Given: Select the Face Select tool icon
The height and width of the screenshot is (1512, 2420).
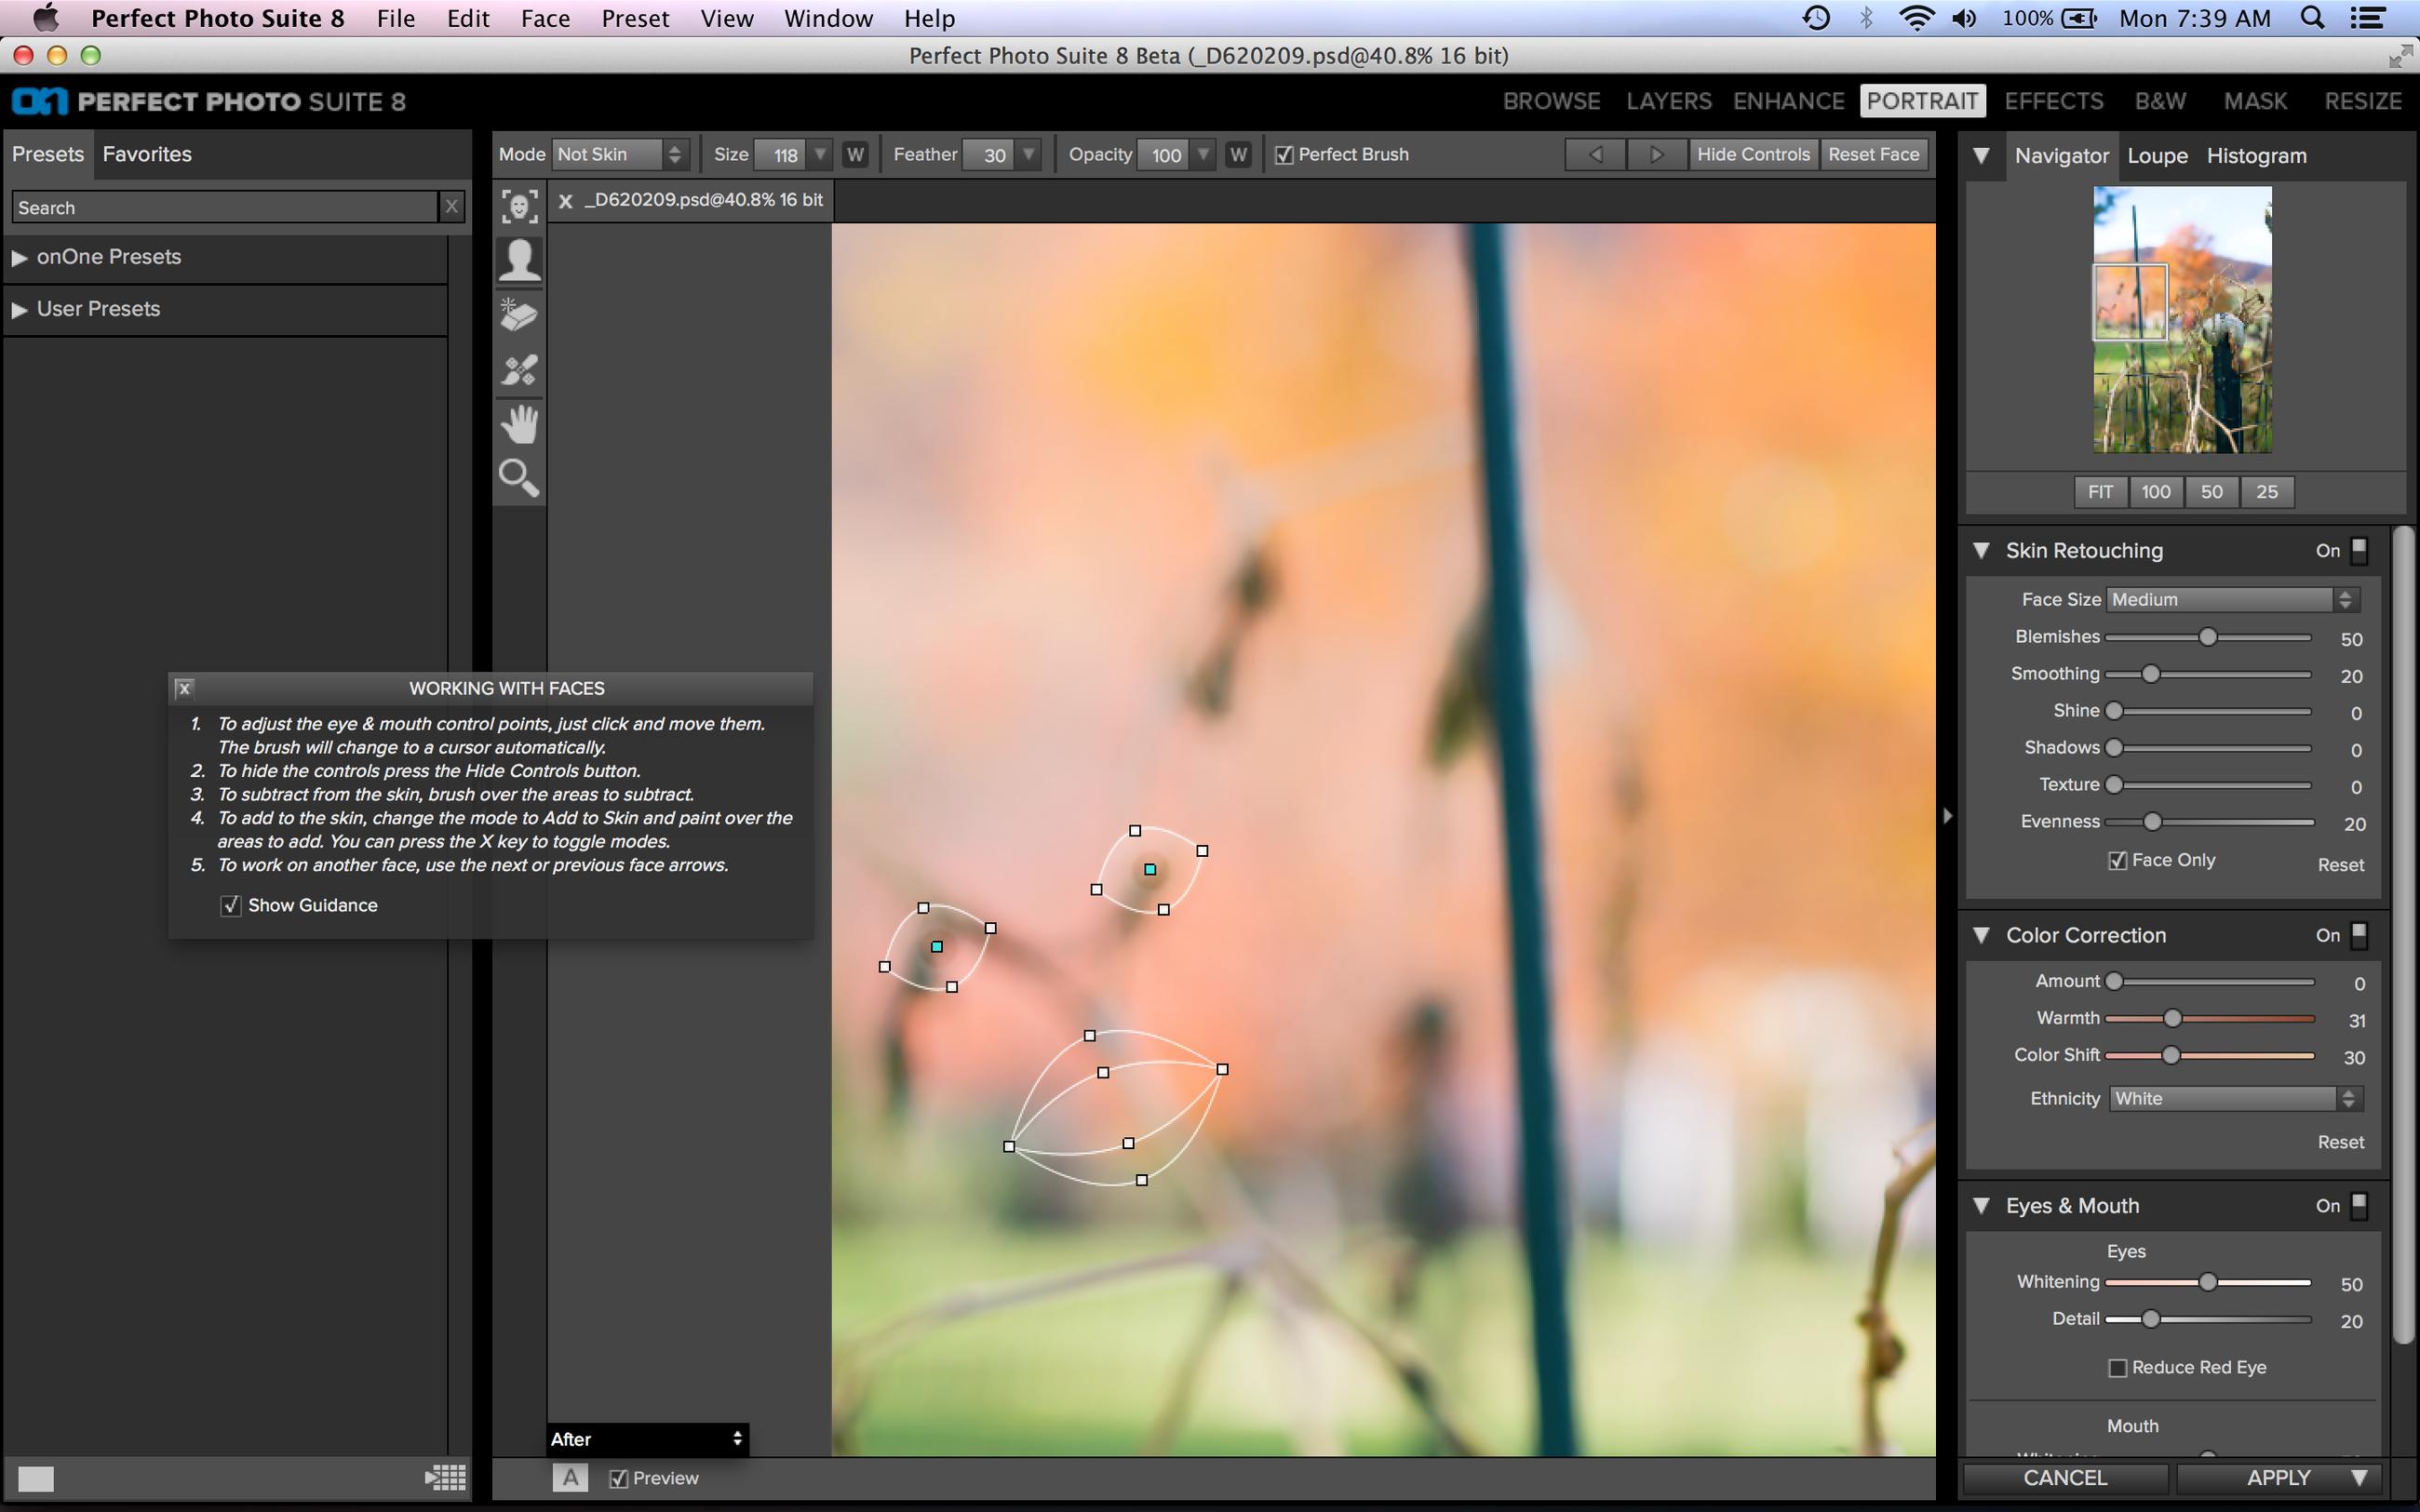Looking at the screenshot, I should tap(519, 207).
